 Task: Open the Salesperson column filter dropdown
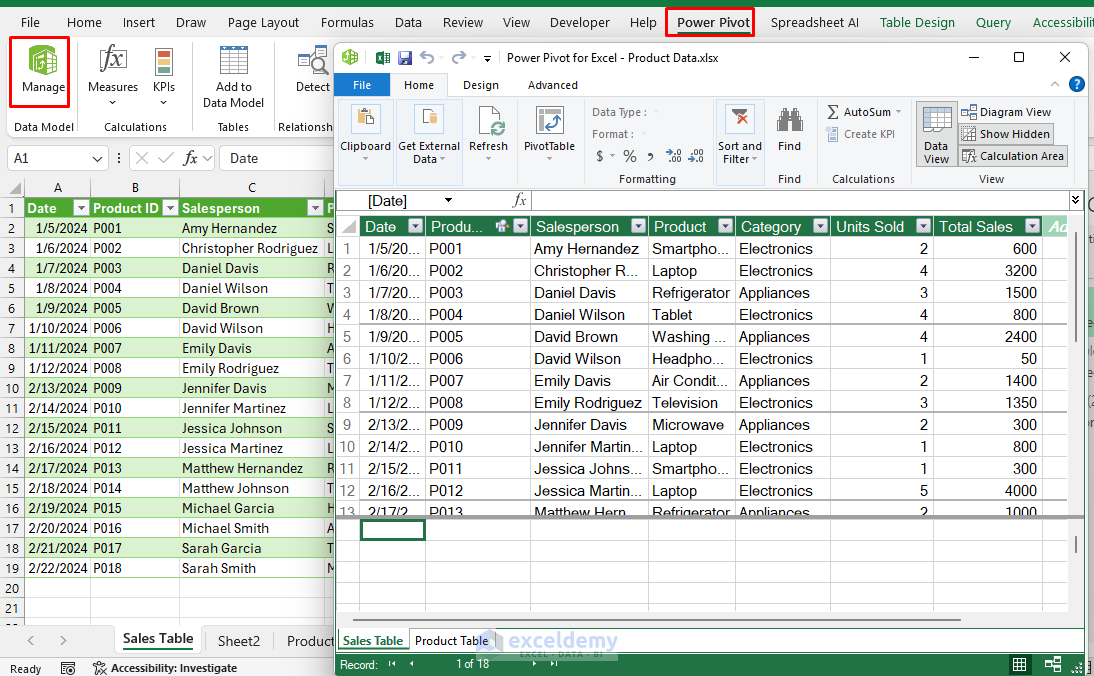(636, 227)
